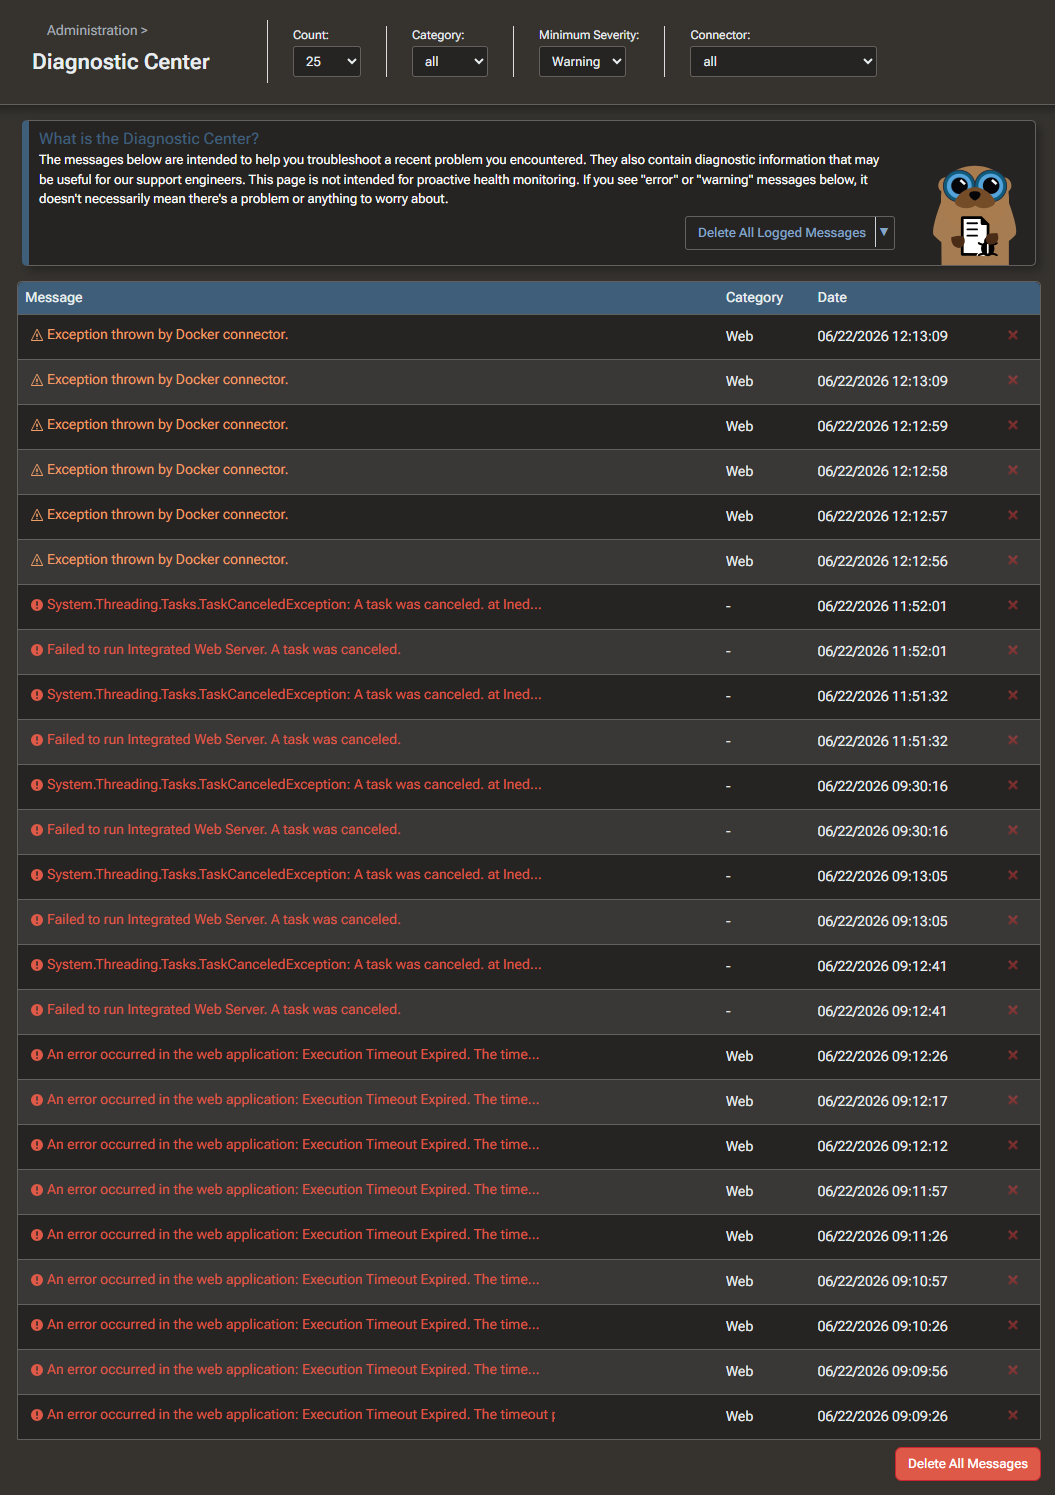The width and height of the screenshot is (1055, 1495).
Task: Delete the TaskCanceledException entry logged at 09:13:05
Action: 1013,875
